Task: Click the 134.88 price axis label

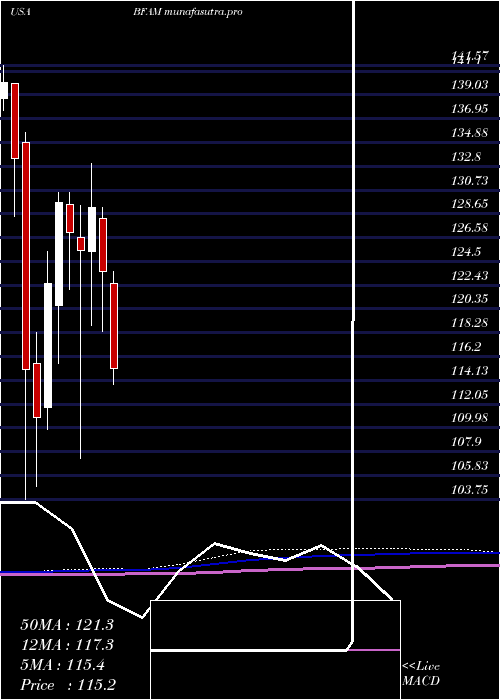Action: (x=470, y=133)
